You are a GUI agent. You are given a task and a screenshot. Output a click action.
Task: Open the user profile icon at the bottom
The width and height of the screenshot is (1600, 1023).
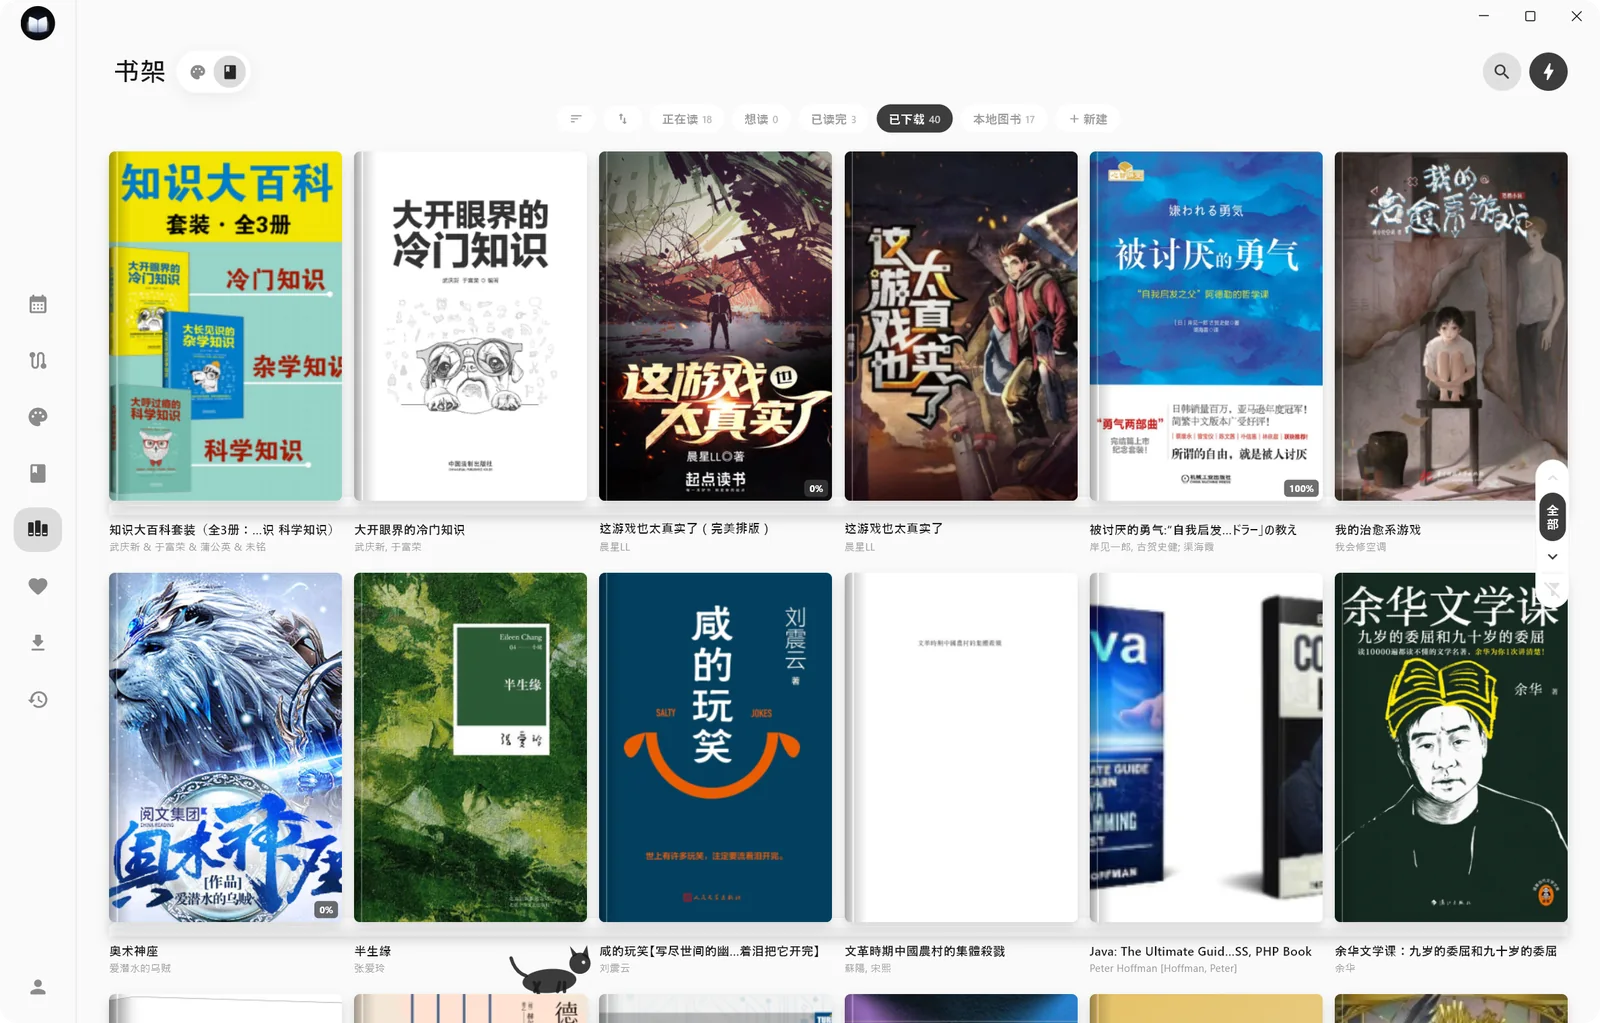coord(38,987)
